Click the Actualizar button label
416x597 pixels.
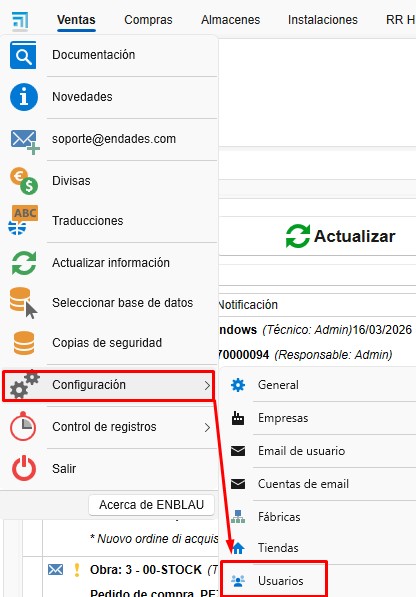coord(355,236)
